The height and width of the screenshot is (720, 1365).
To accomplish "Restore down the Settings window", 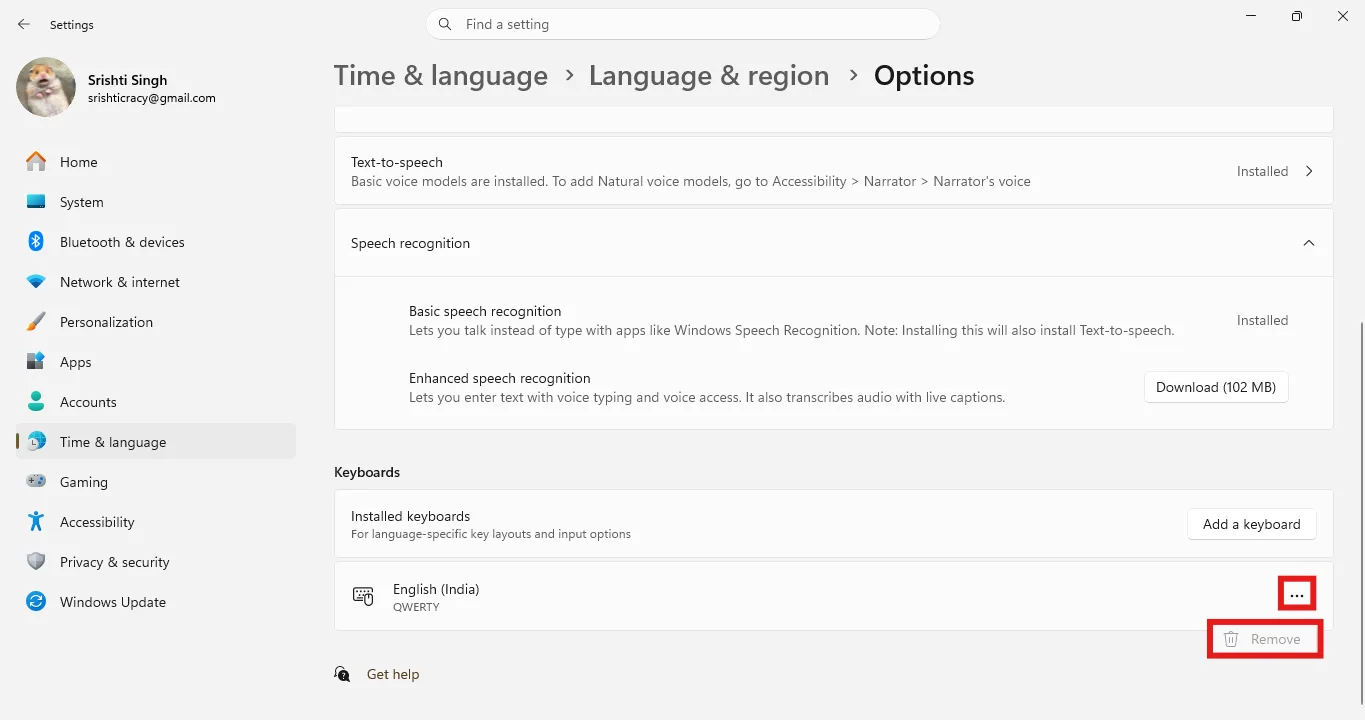I will (x=1297, y=16).
